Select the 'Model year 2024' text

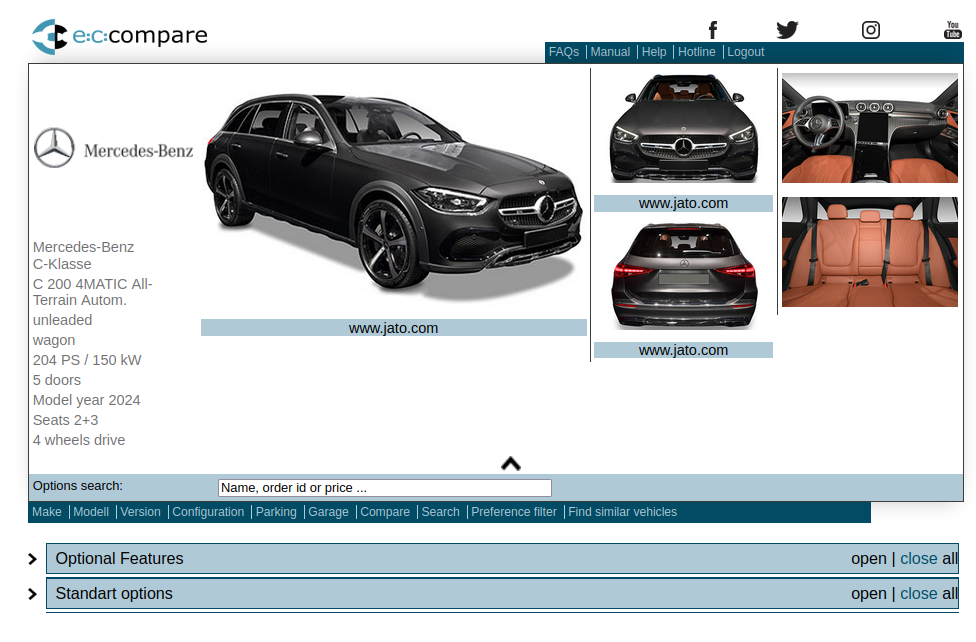click(87, 400)
